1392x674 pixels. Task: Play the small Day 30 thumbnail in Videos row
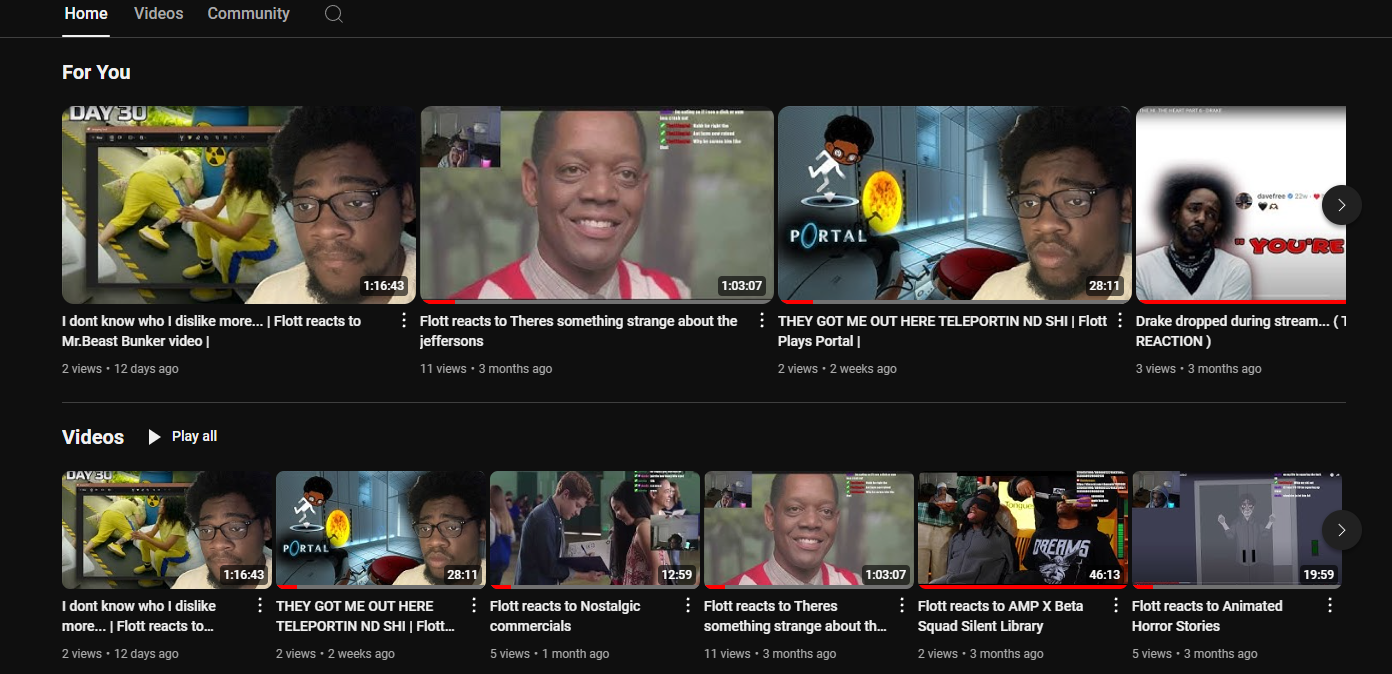pyautogui.click(x=167, y=530)
